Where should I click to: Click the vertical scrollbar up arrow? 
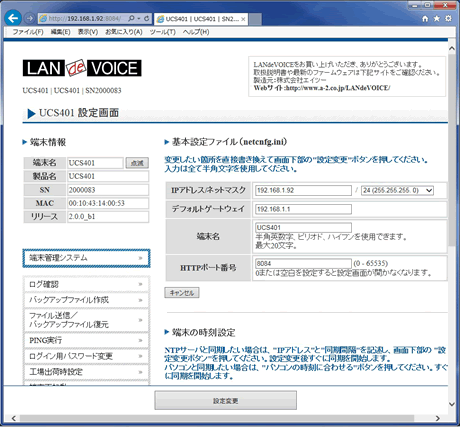coord(452,48)
